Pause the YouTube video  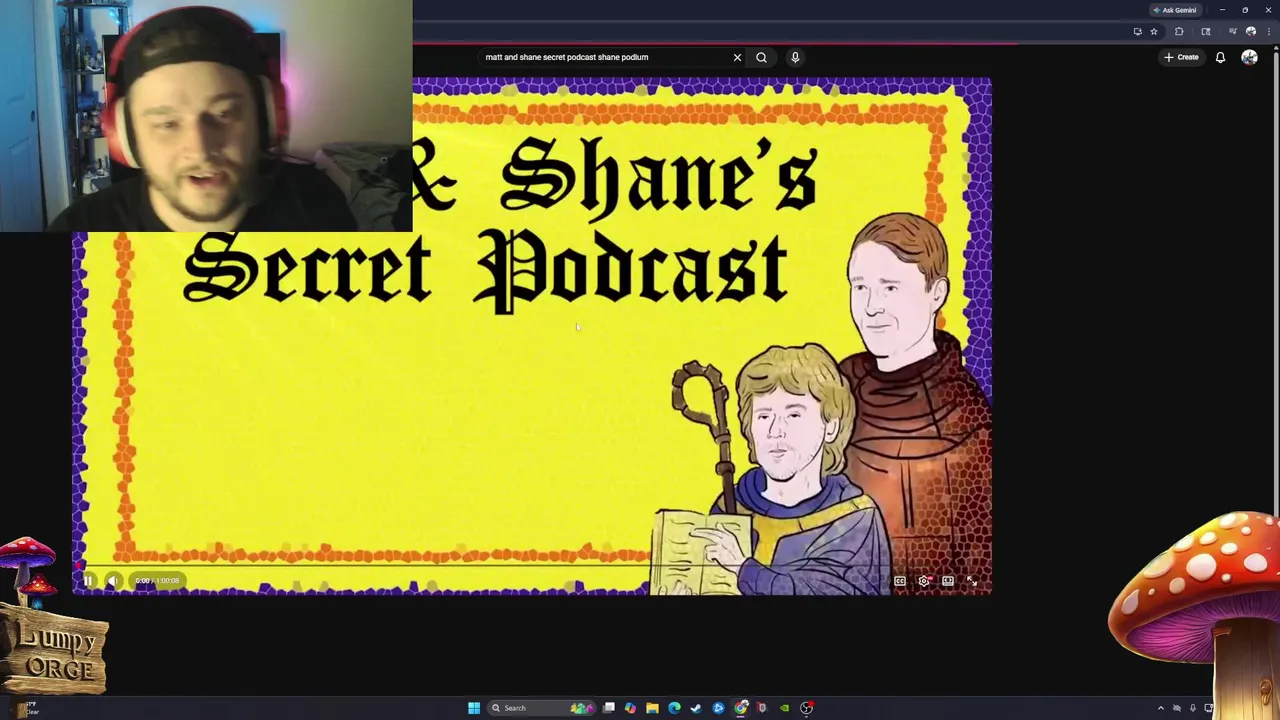click(88, 581)
